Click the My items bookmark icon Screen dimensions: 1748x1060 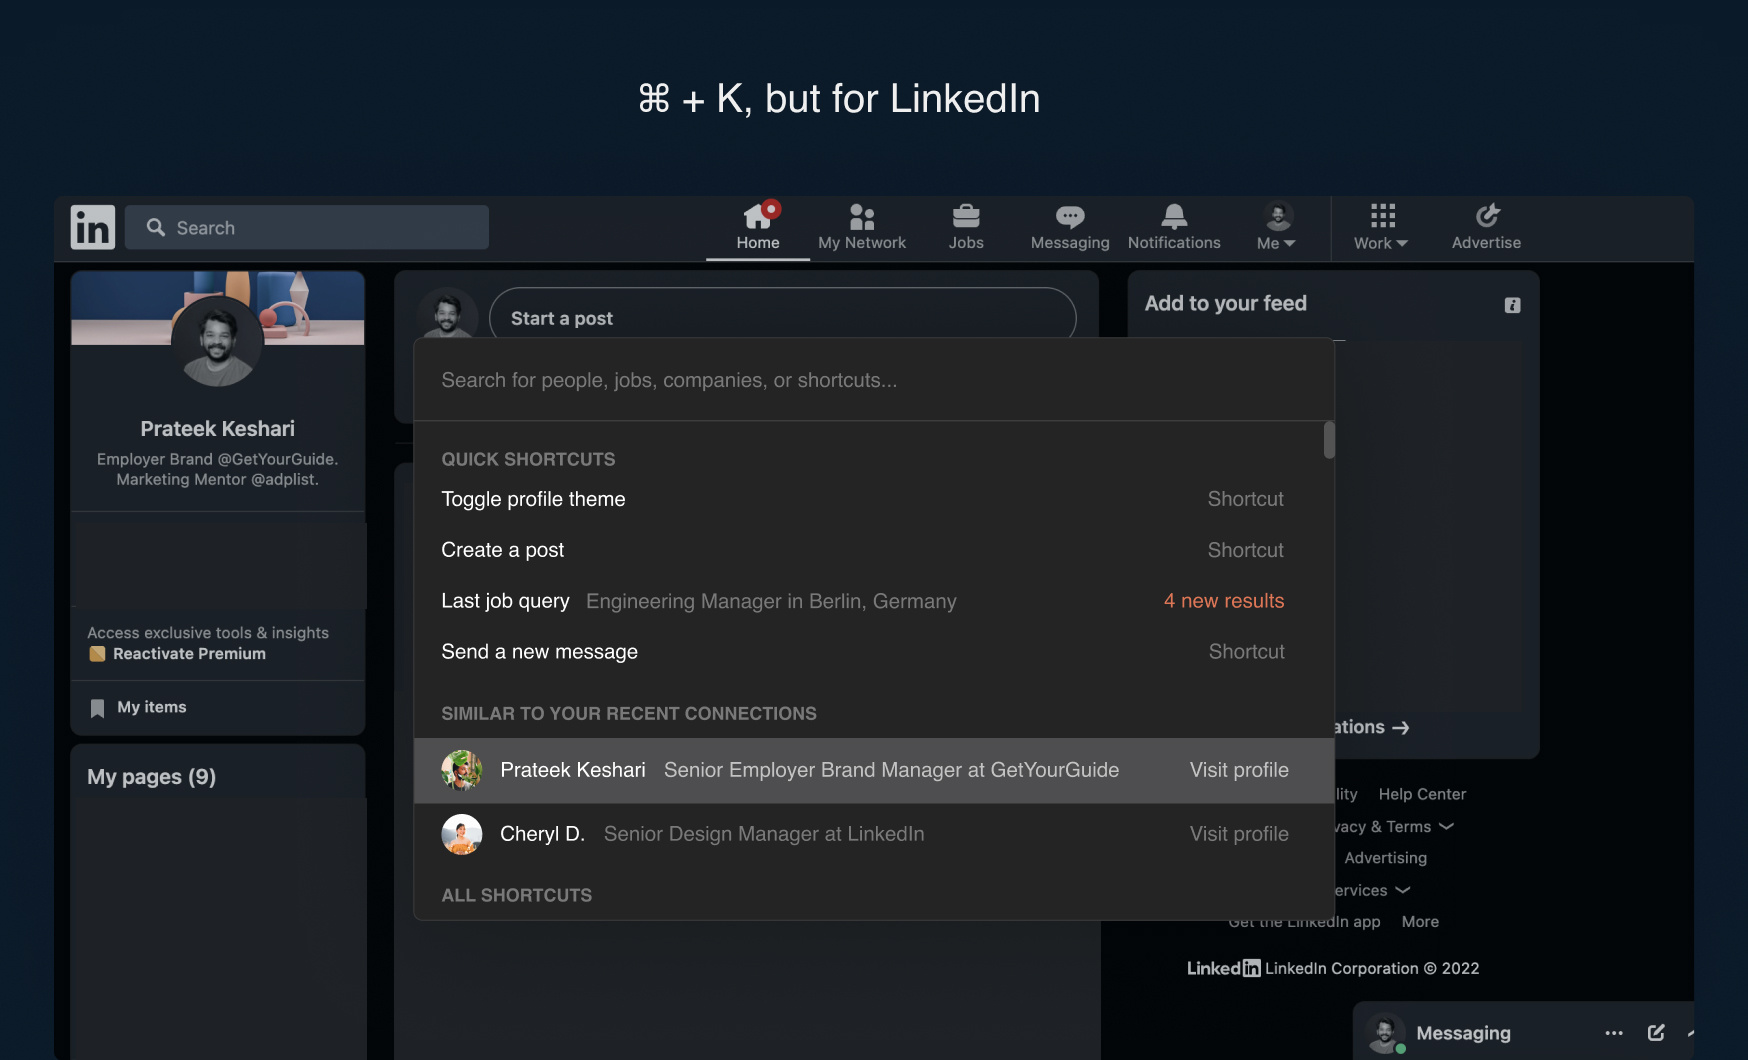(x=97, y=708)
